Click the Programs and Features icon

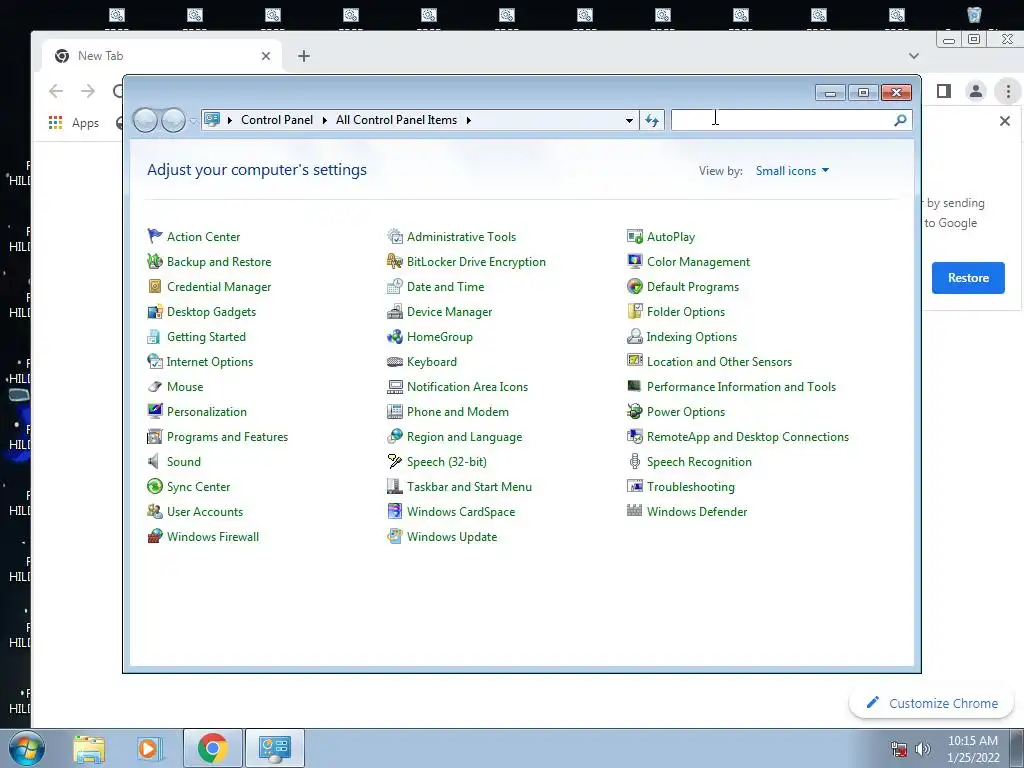pos(155,436)
